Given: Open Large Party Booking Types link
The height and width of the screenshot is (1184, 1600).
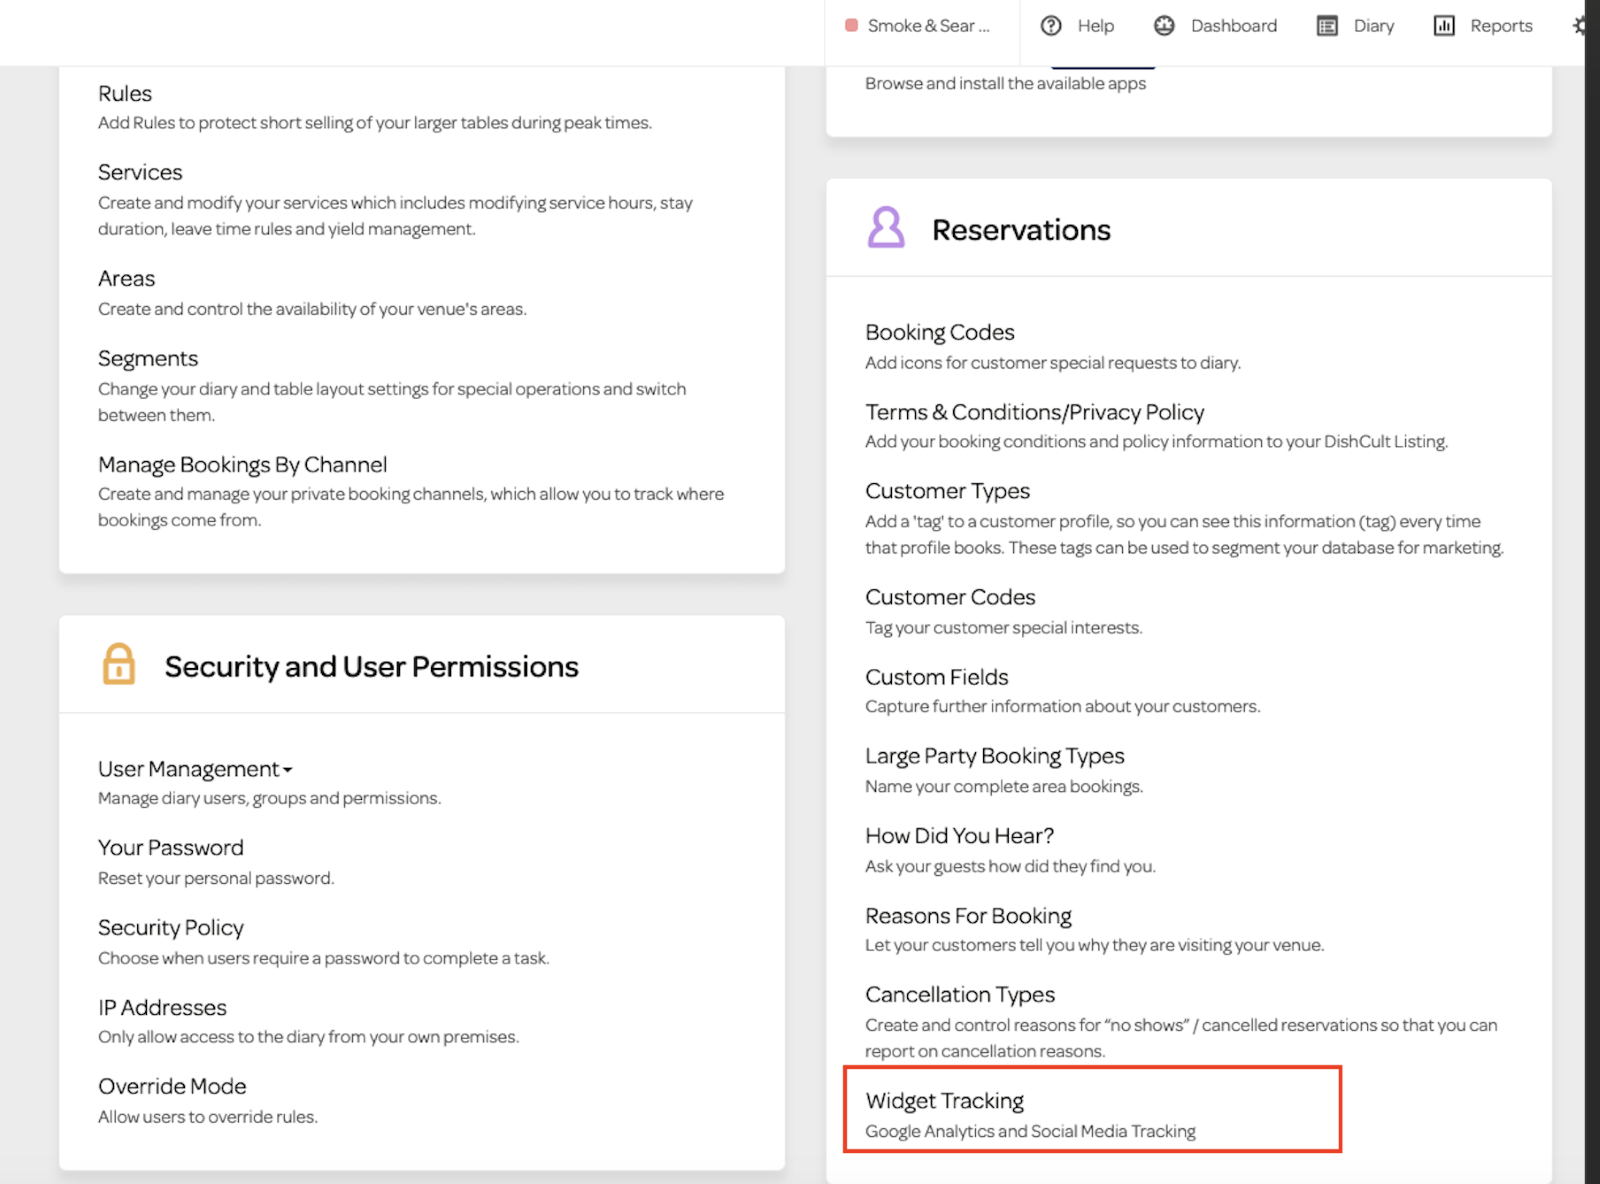Looking at the screenshot, I should tap(994, 757).
